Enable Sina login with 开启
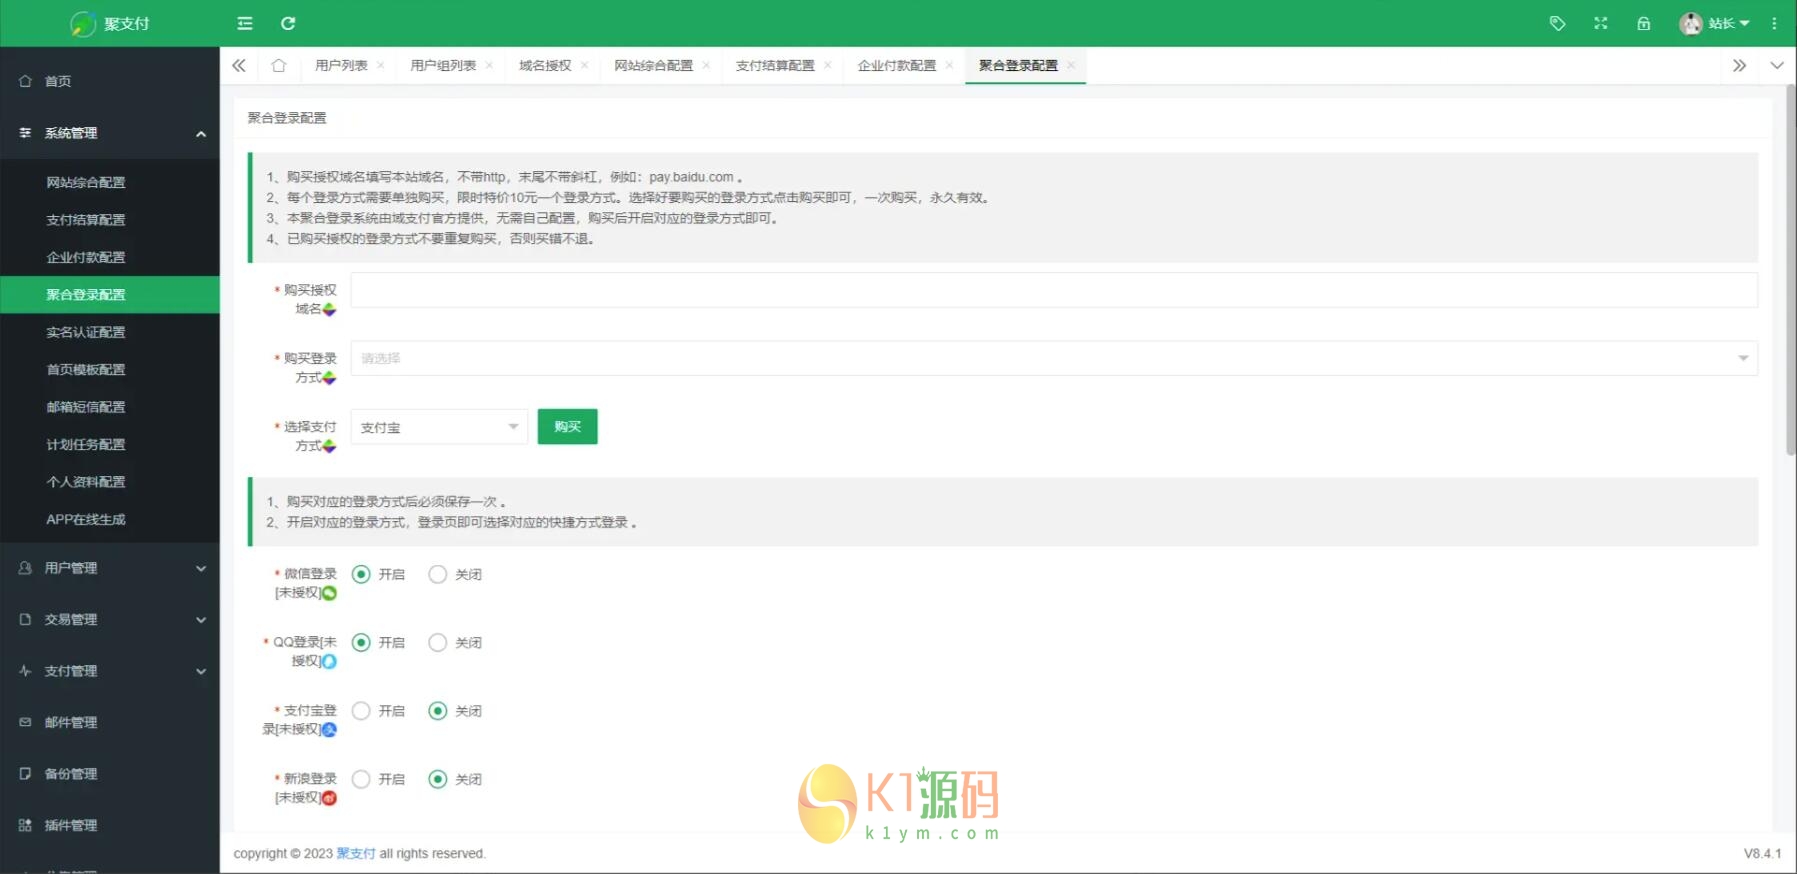The image size is (1797, 874). click(x=362, y=779)
